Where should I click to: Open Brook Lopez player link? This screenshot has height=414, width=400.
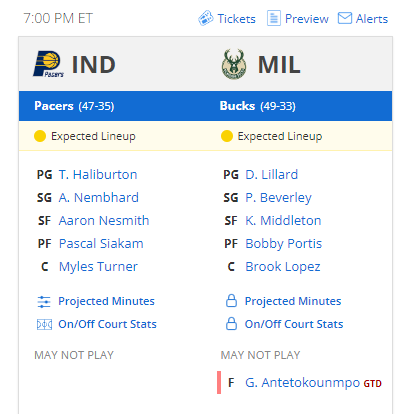tap(283, 267)
